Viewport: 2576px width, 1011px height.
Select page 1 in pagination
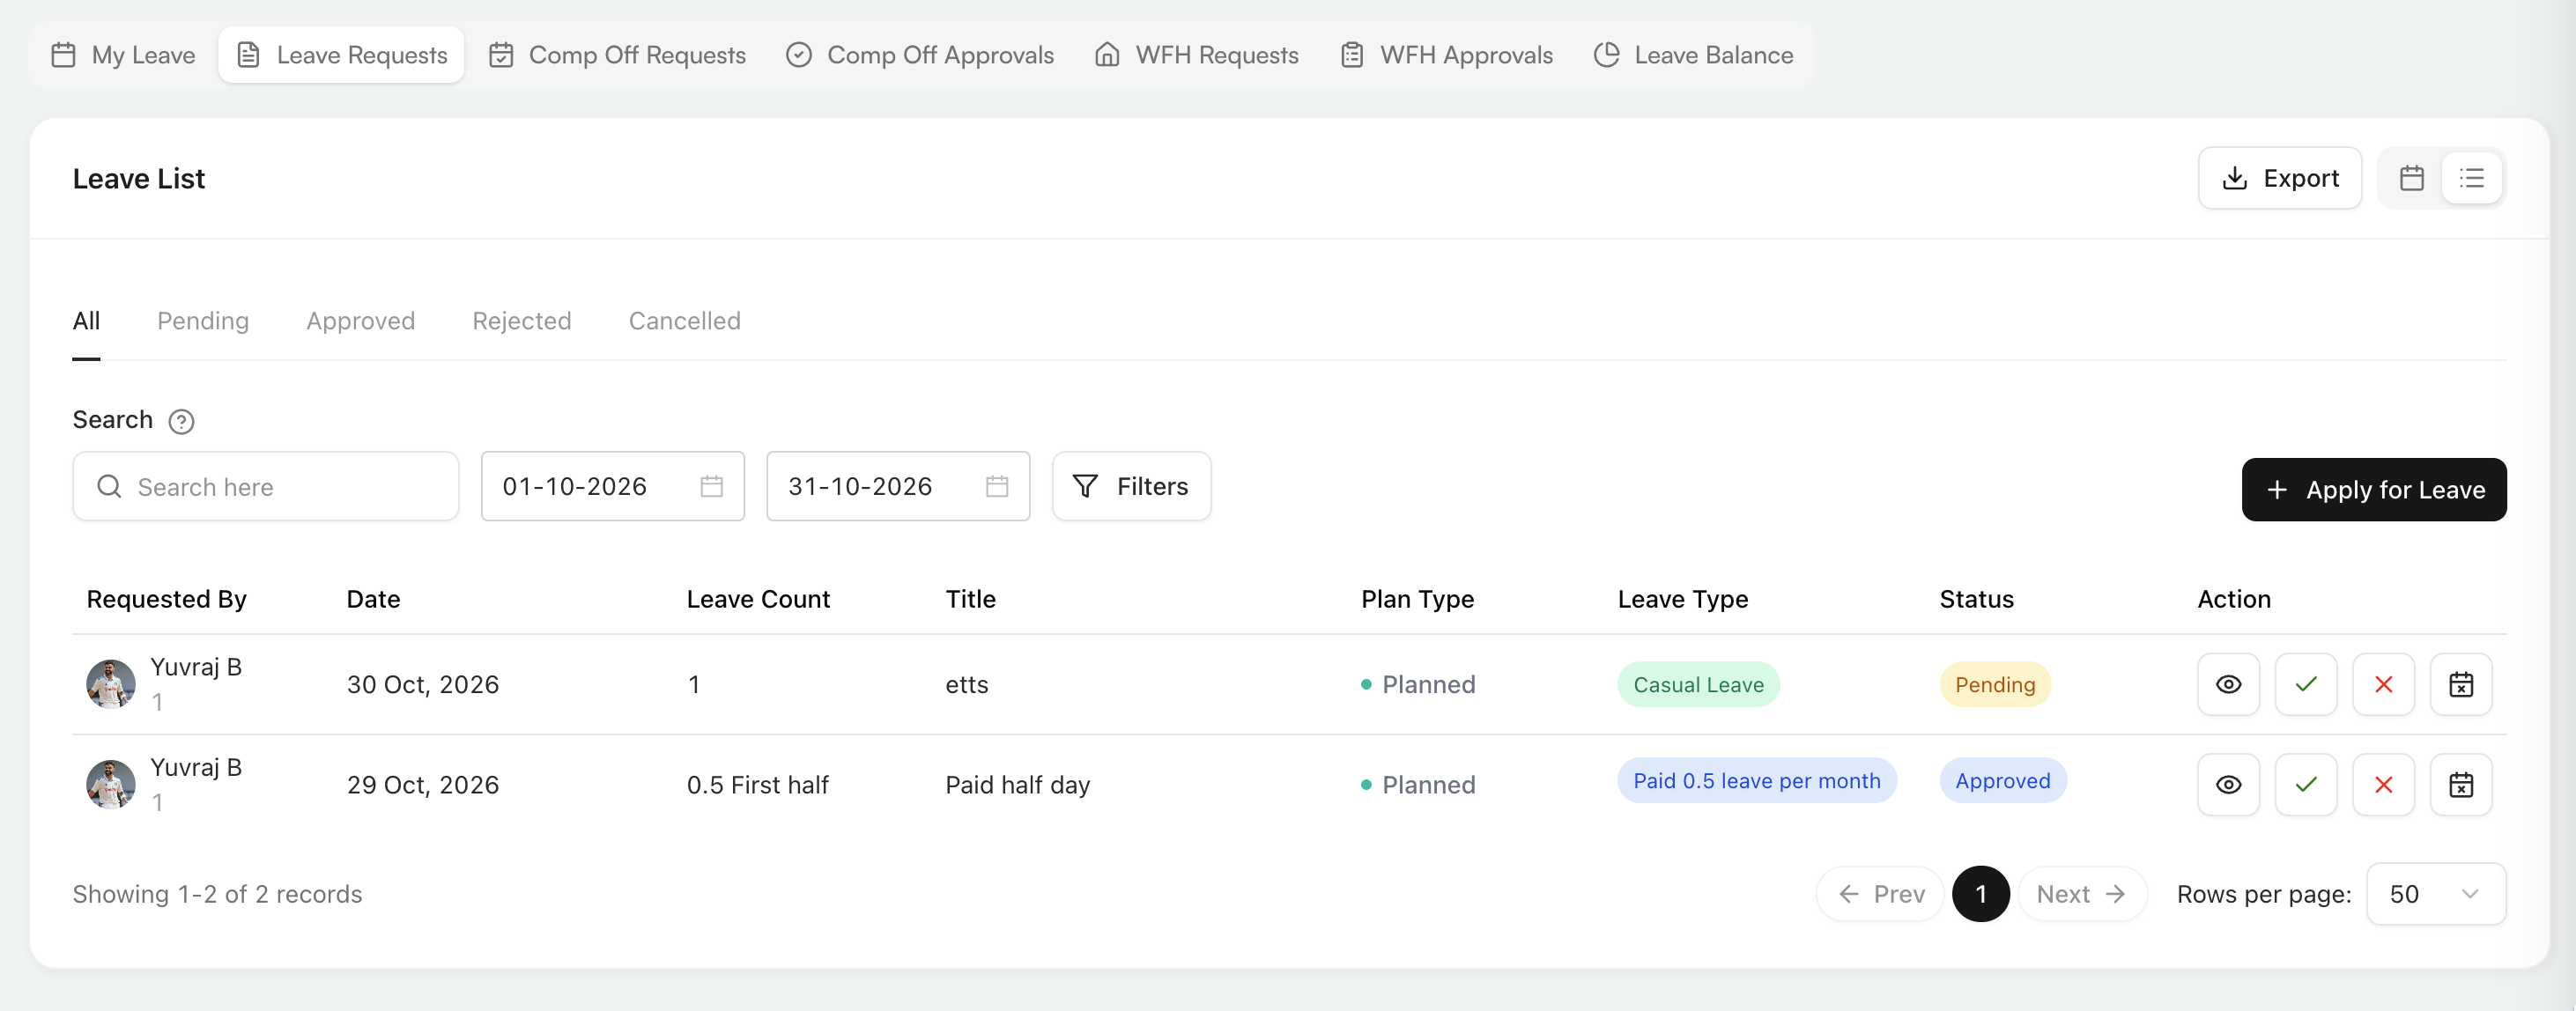(x=1980, y=893)
